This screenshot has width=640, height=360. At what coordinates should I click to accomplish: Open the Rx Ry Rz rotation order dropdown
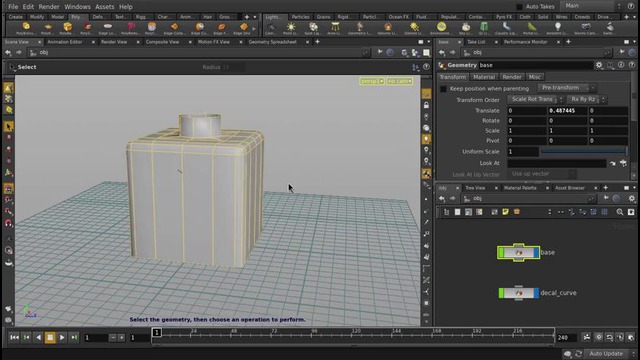click(x=587, y=99)
